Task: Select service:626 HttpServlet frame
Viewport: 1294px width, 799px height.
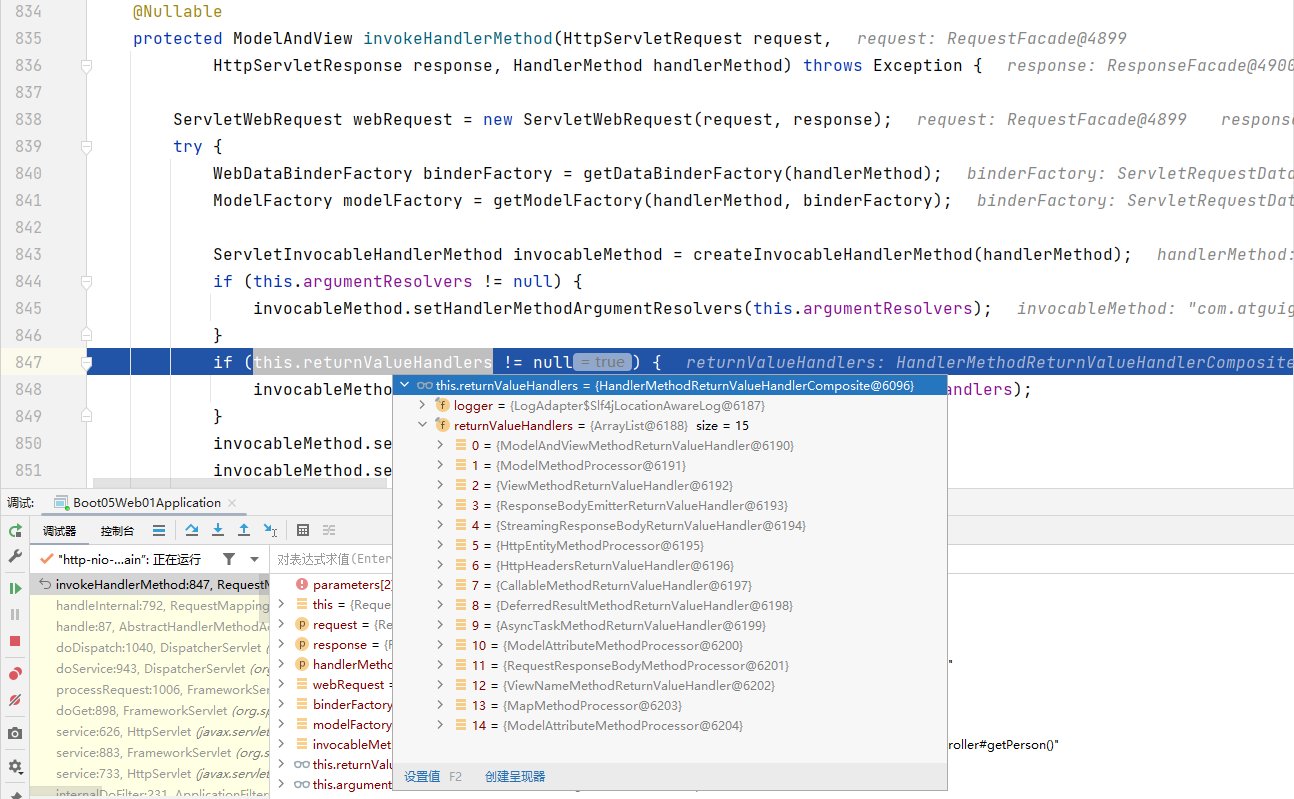Action: [150, 731]
